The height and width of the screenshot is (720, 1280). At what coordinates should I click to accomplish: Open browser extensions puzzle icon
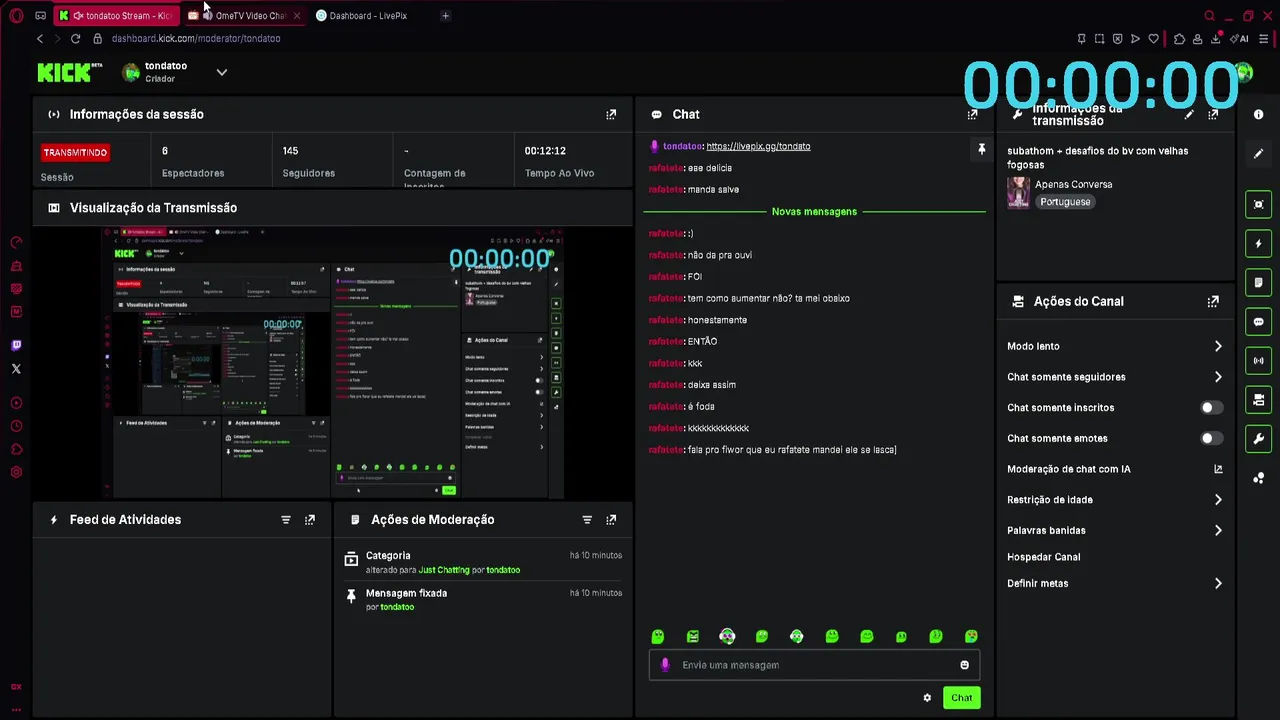click(x=1180, y=39)
